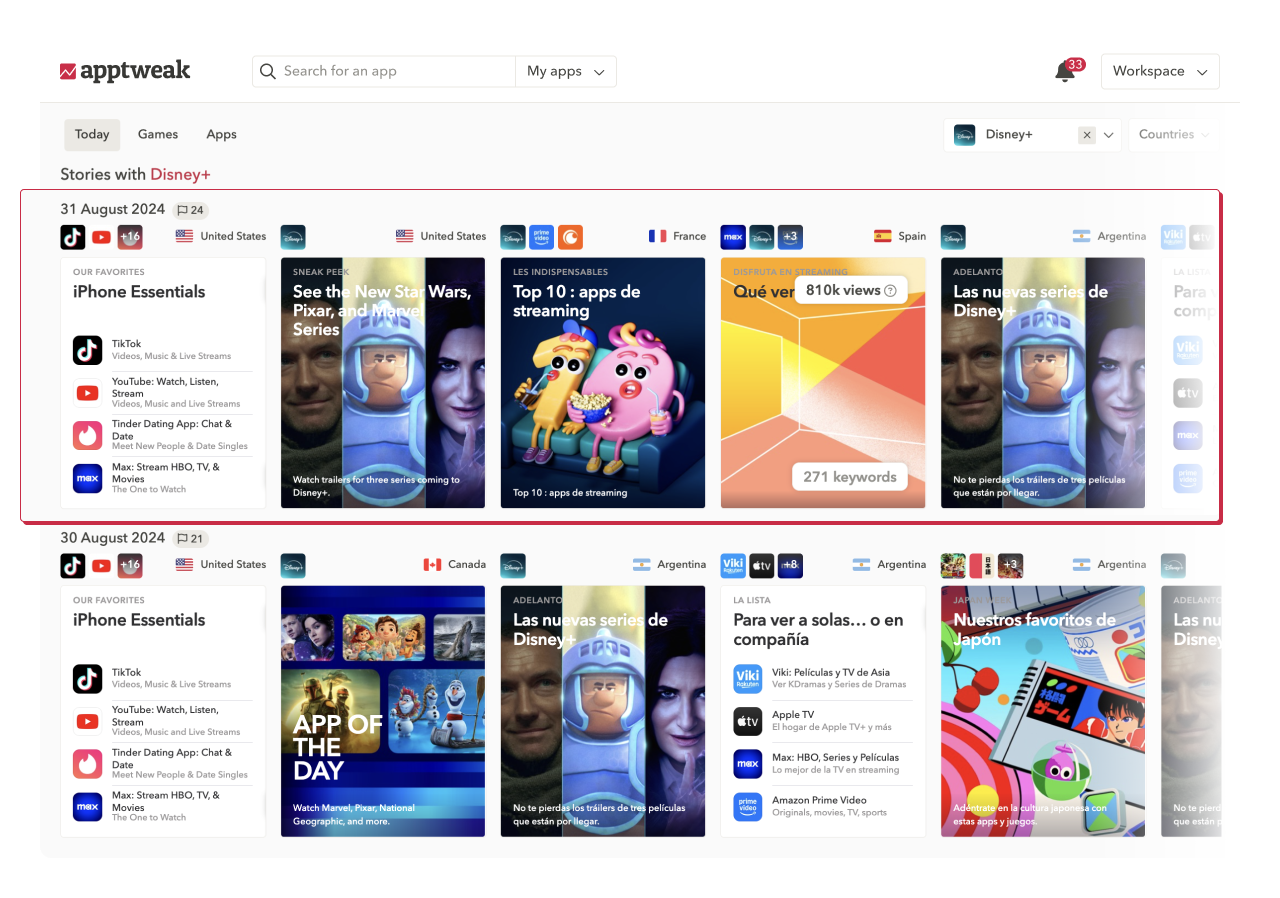Open the Top 10 apps de streaming card
This screenshot has height=898, width=1280.
tap(603, 383)
